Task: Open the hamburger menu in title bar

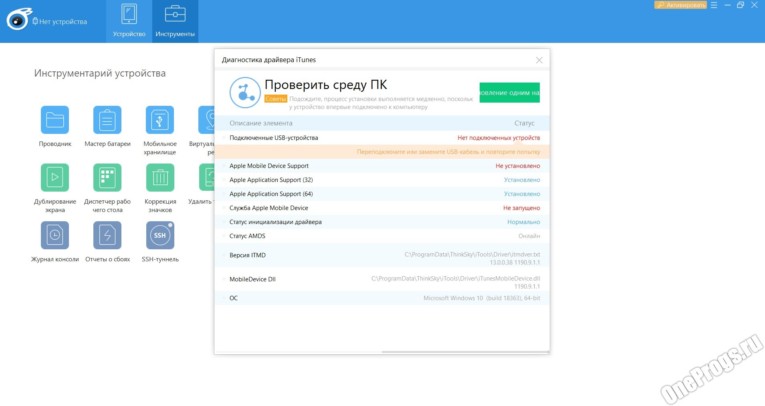Action: coord(714,5)
